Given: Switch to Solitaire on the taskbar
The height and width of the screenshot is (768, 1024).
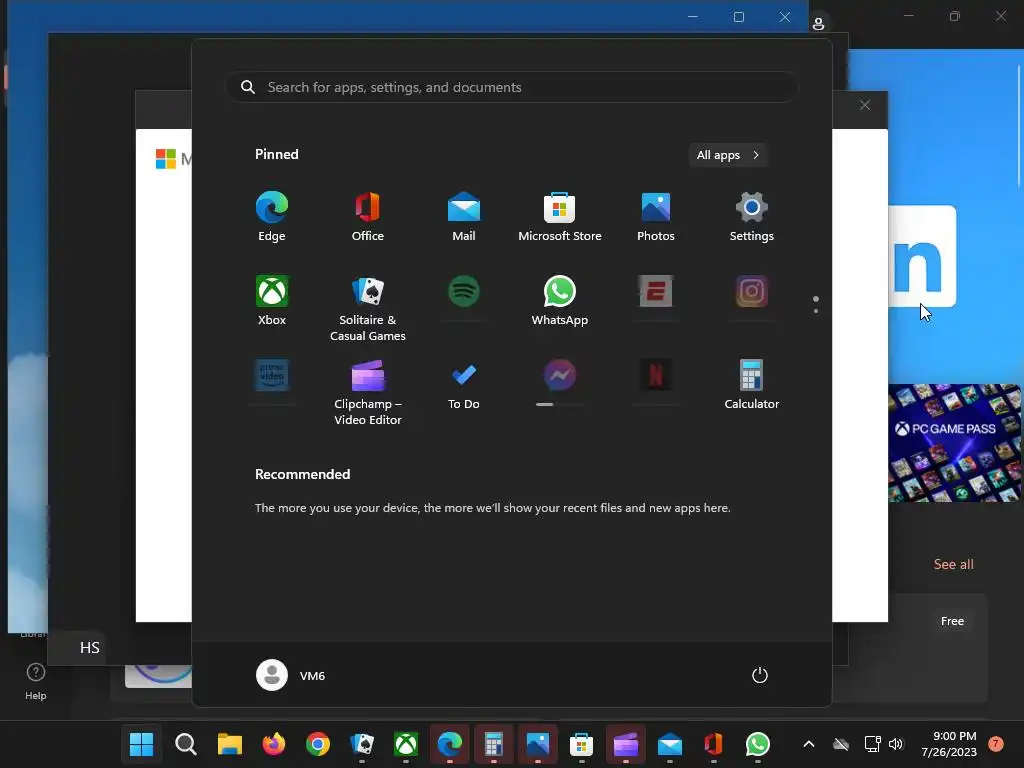Looking at the screenshot, I should point(362,744).
